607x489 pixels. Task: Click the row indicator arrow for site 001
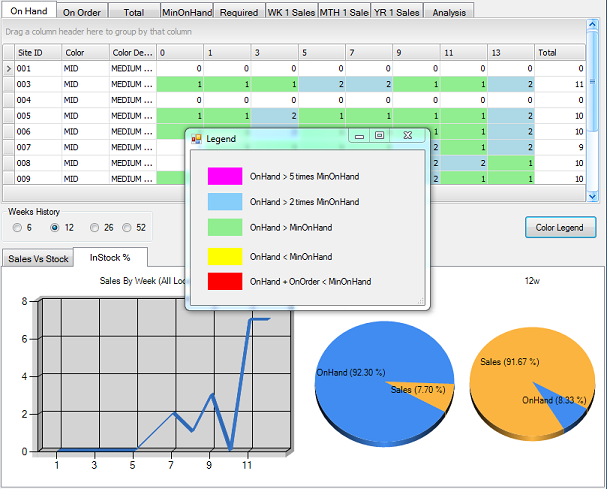(9, 69)
